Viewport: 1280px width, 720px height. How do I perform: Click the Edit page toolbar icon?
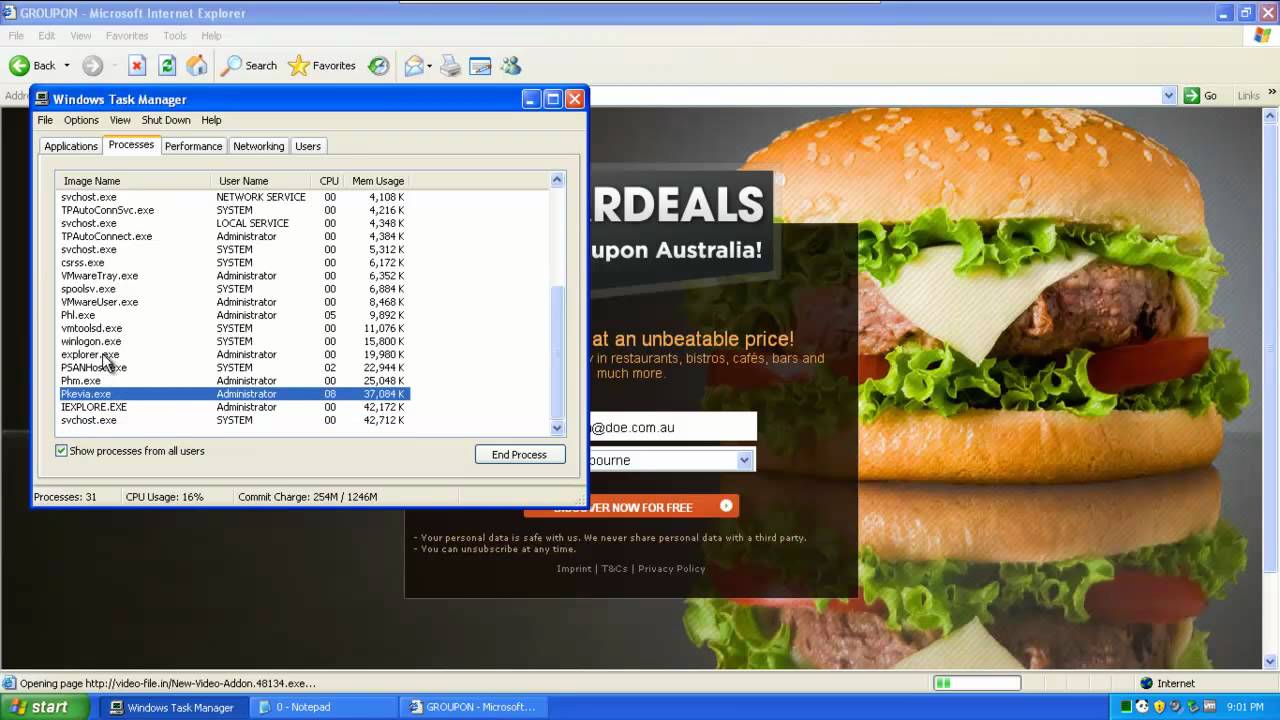481,66
